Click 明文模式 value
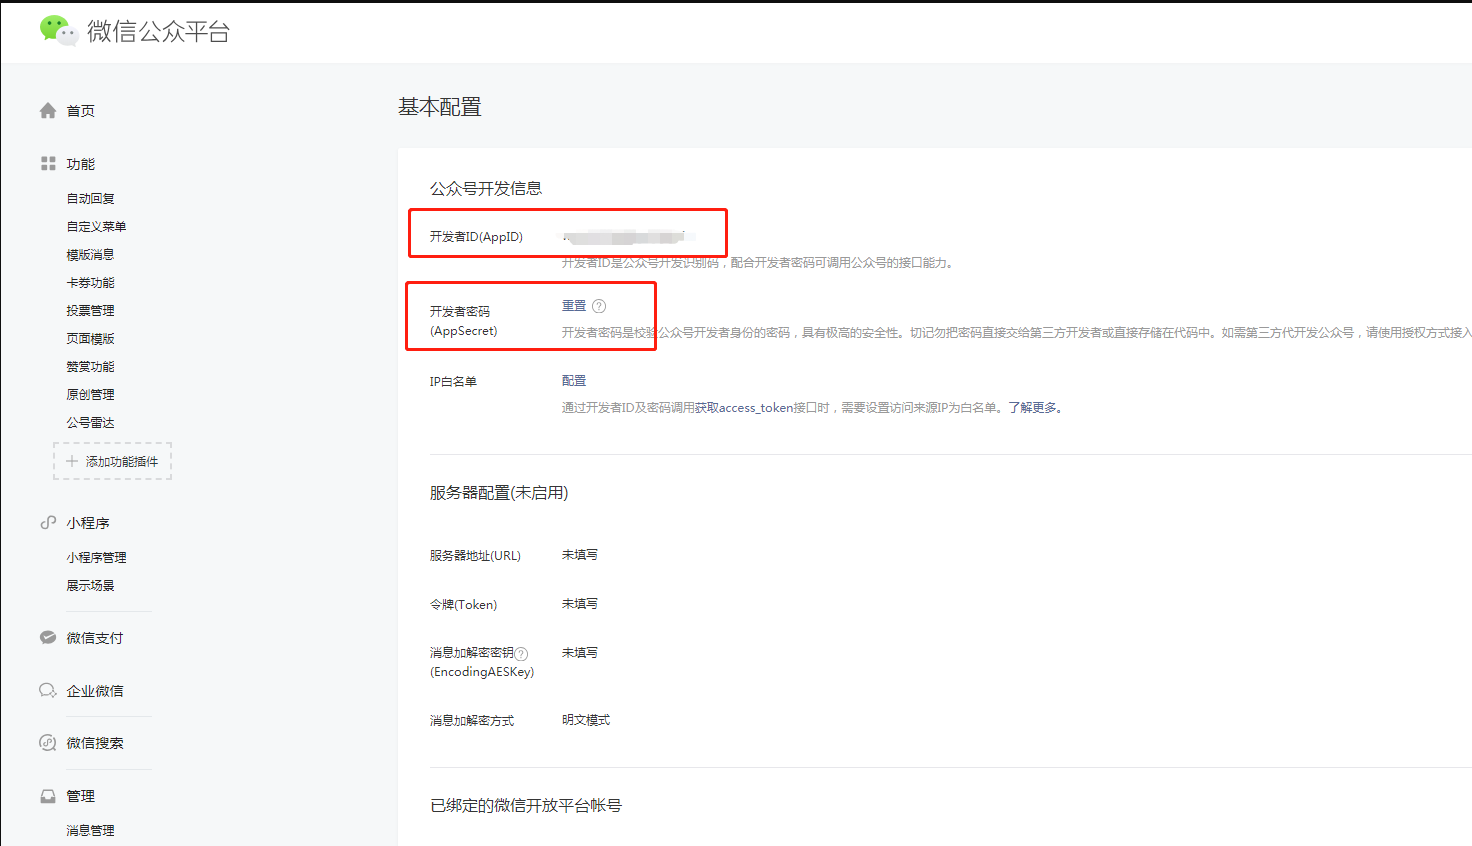The width and height of the screenshot is (1472, 846). click(x=586, y=720)
